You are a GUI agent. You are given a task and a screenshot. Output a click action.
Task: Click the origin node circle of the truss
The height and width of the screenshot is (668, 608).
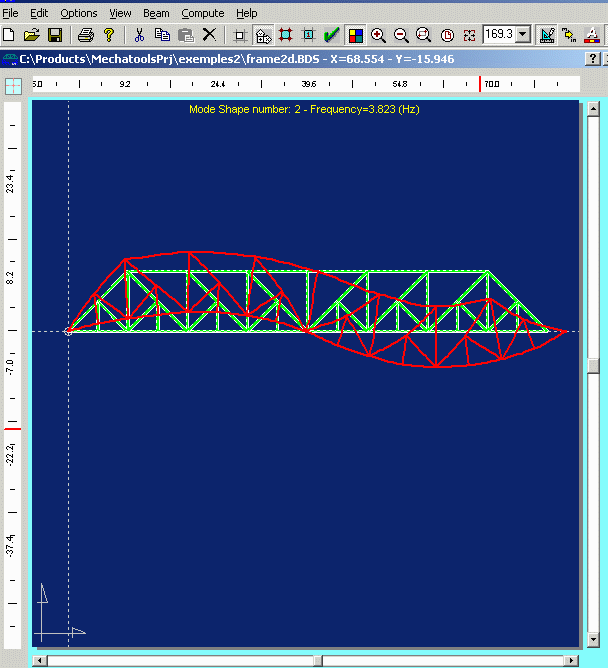[x=68, y=331]
